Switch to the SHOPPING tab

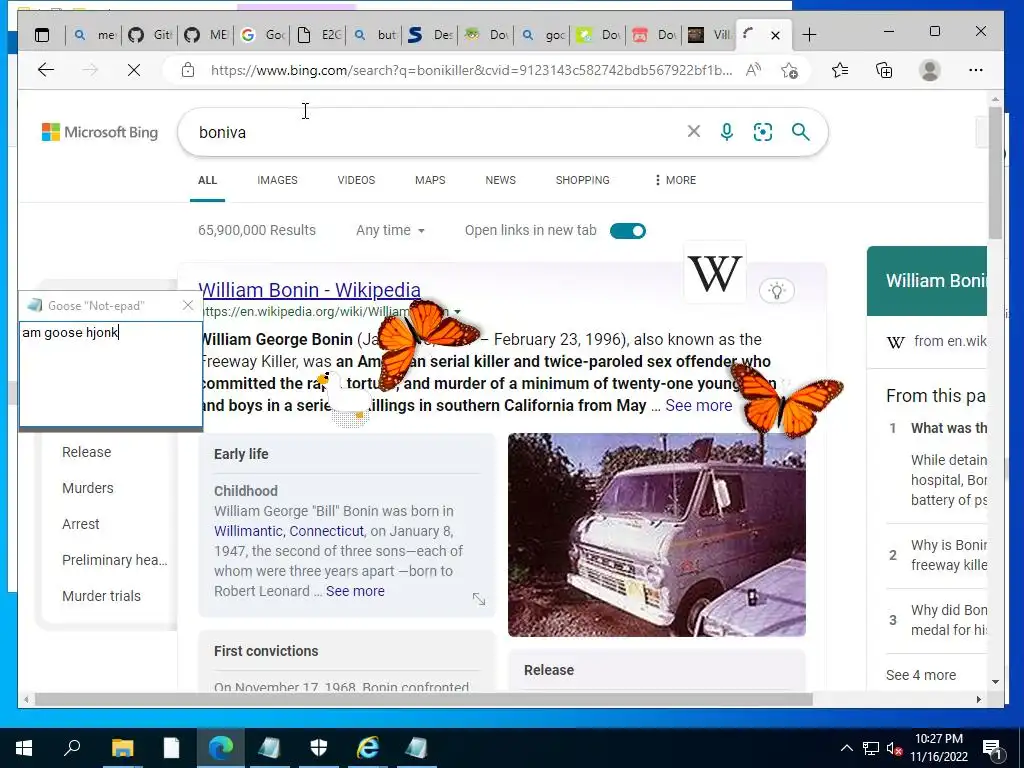tap(583, 180)
